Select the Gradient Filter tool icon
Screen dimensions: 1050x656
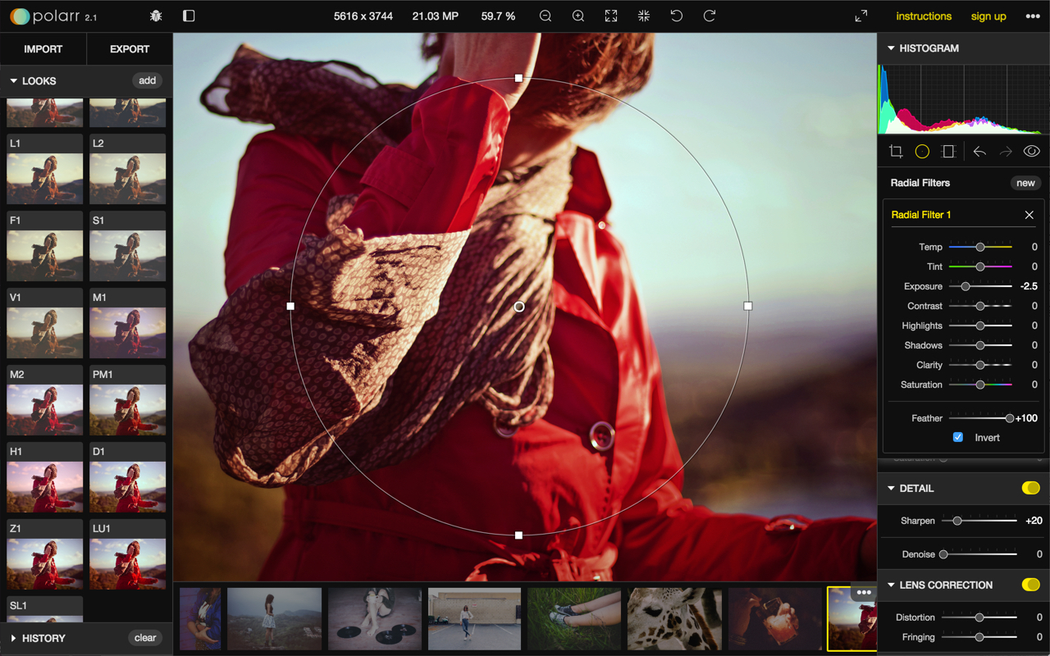[949, 152]
